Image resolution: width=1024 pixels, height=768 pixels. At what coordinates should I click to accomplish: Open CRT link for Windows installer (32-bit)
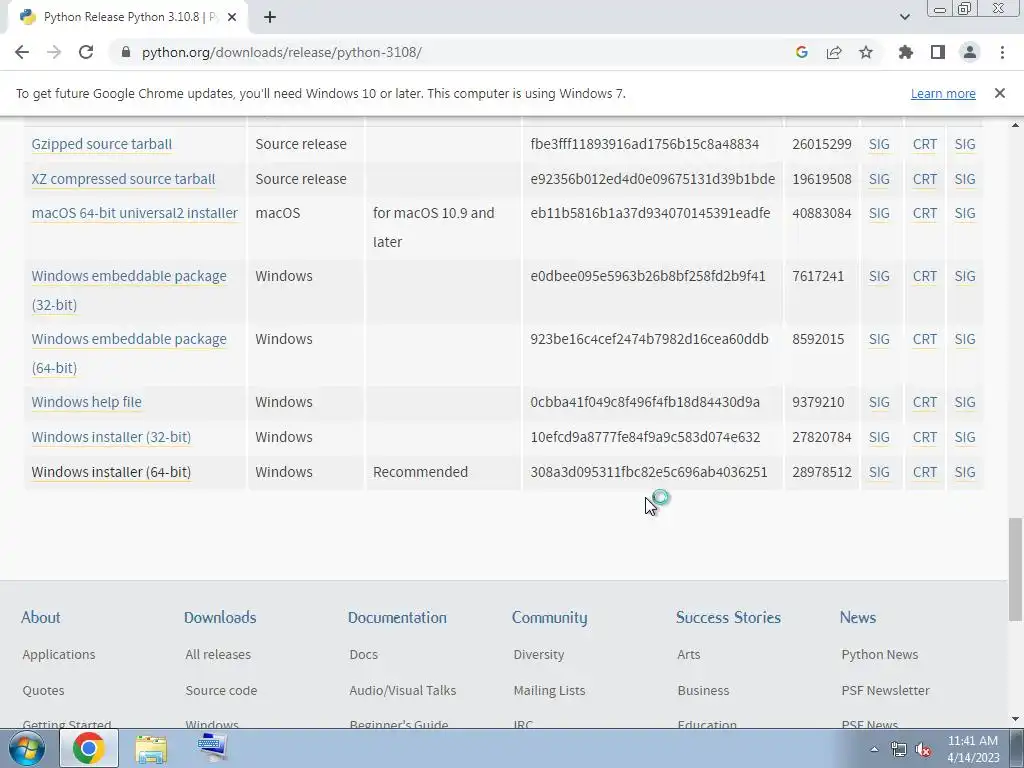925,437
